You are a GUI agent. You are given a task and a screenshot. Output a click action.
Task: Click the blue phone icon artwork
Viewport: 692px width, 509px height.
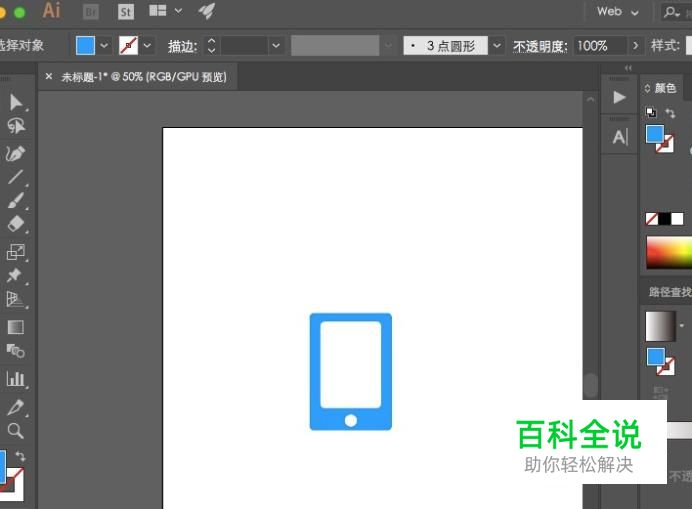351,372
